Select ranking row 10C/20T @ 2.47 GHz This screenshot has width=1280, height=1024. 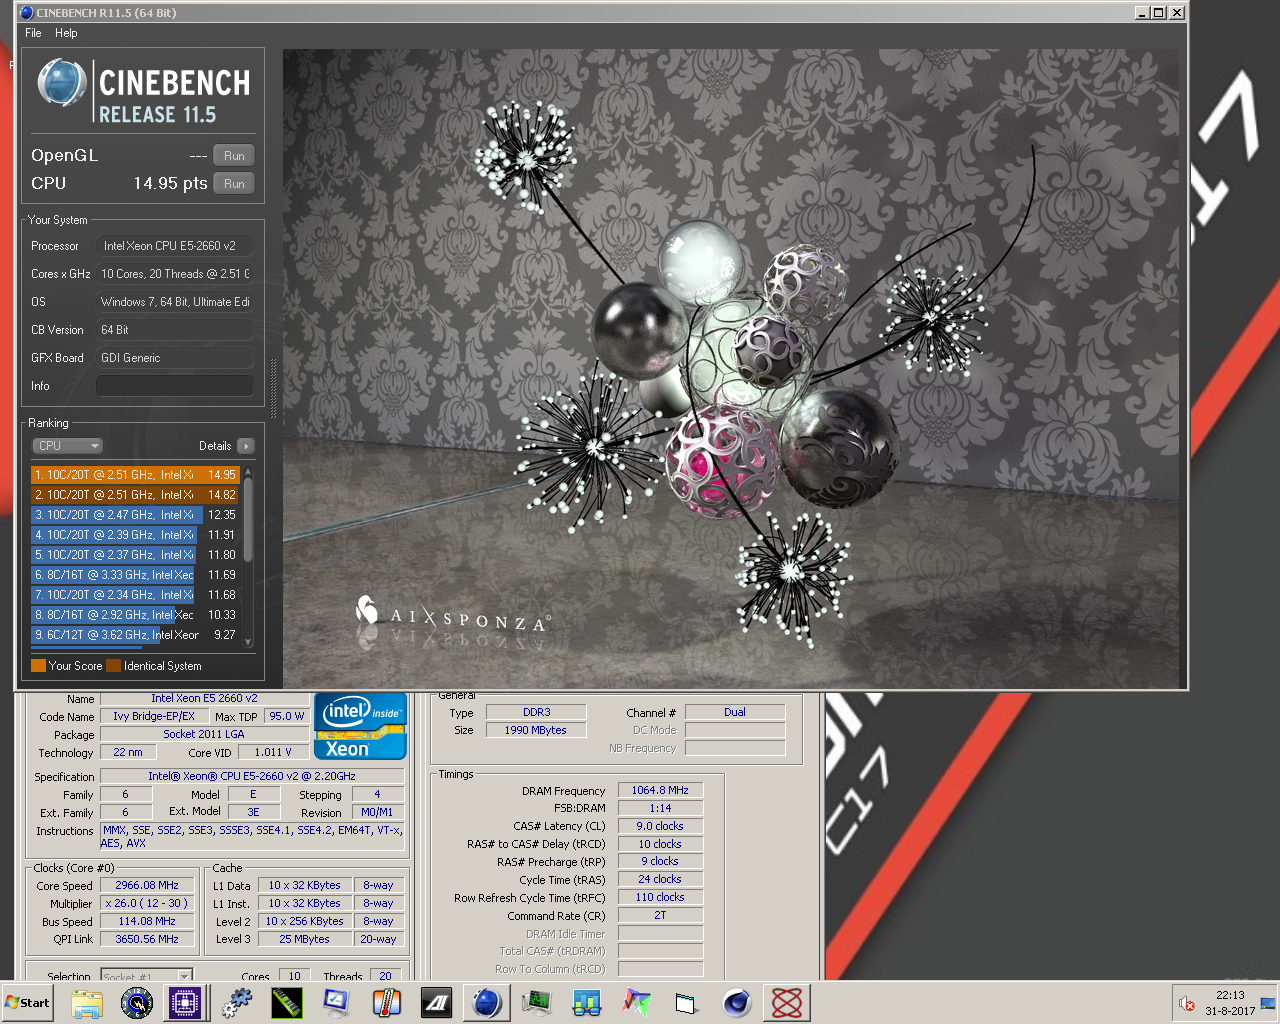135,515
